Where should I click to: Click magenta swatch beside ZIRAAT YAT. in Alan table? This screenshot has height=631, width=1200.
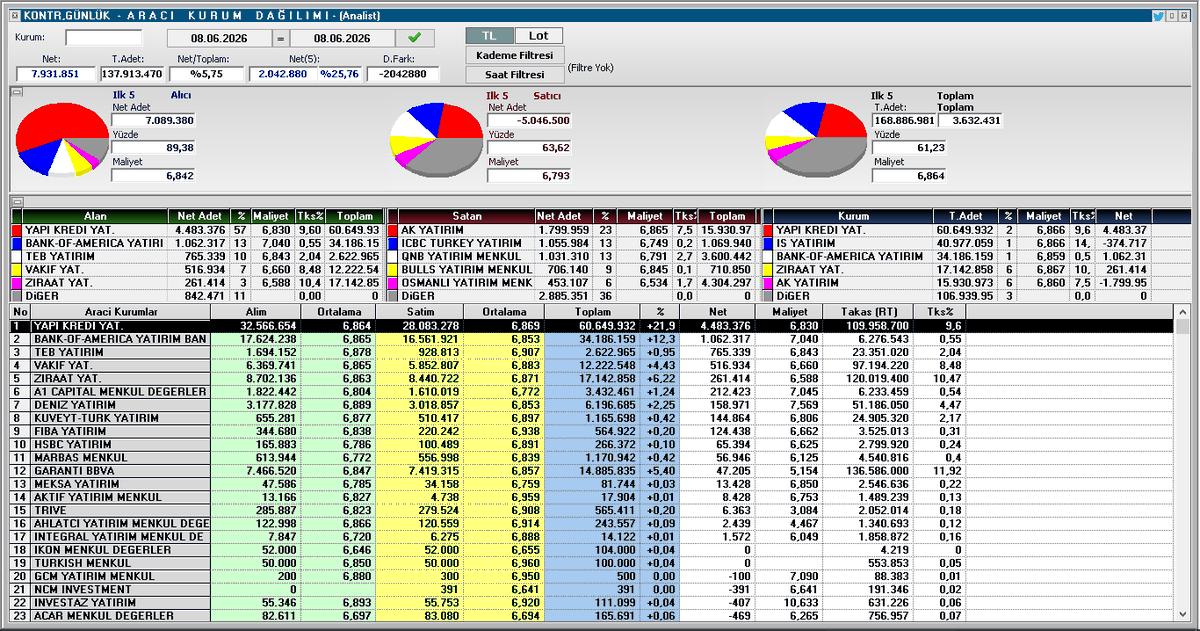(16, 283)
